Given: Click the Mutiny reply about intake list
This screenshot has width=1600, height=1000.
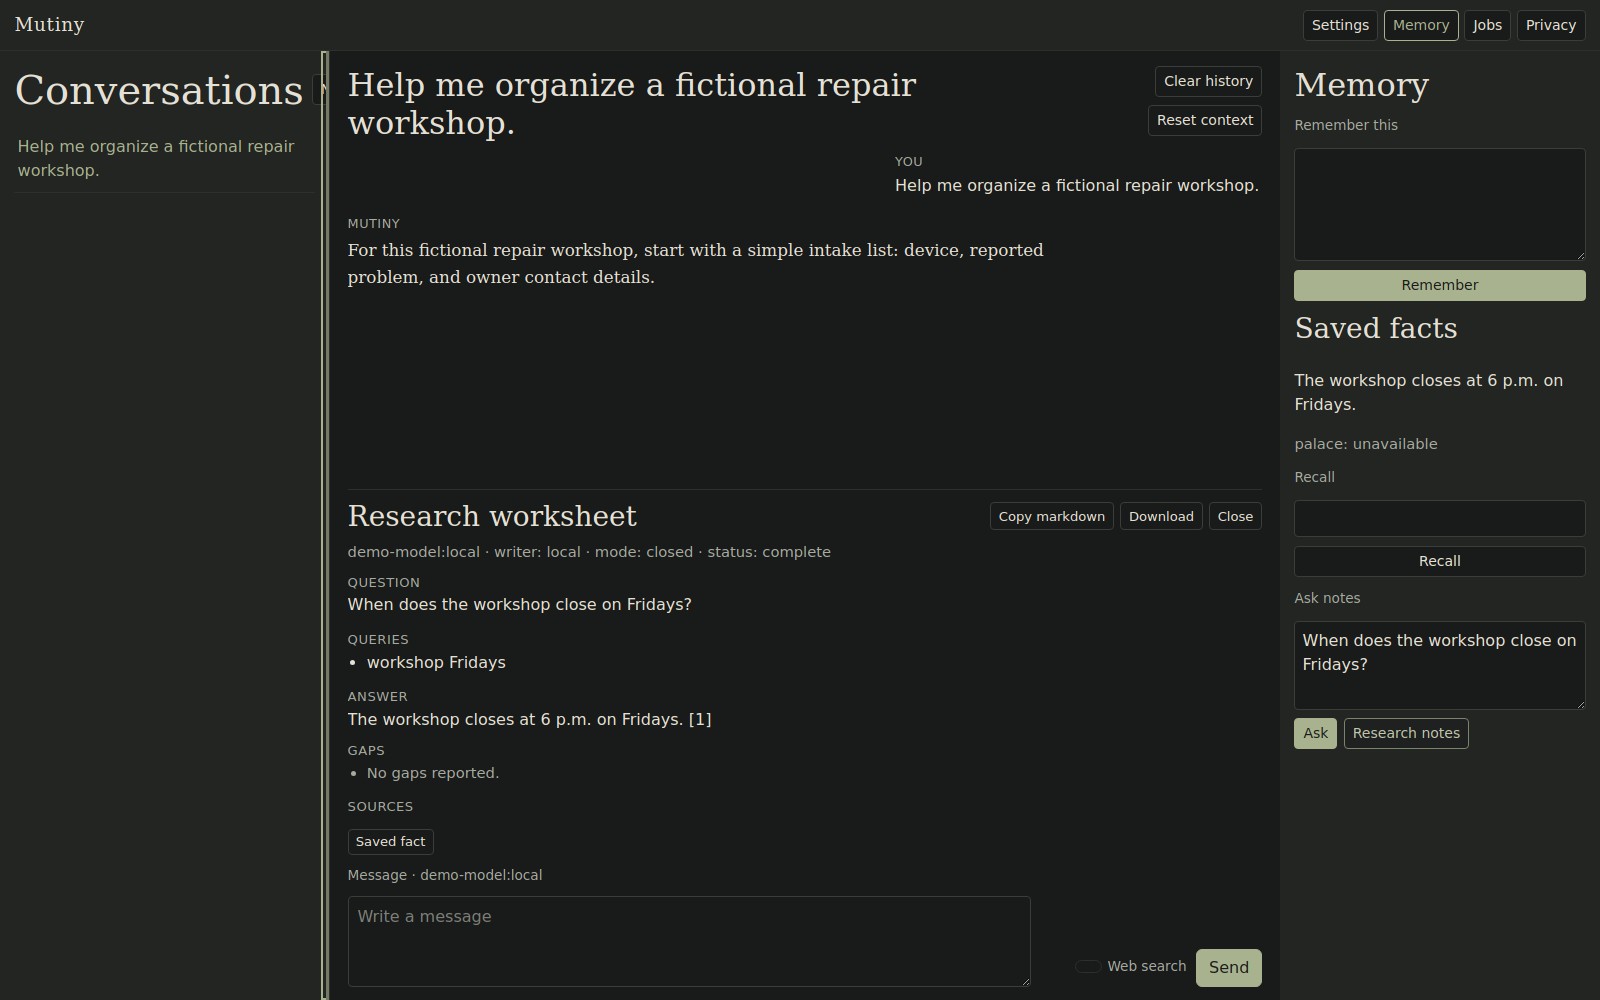Looking at the screenshot, I should (x=695, y=263).
